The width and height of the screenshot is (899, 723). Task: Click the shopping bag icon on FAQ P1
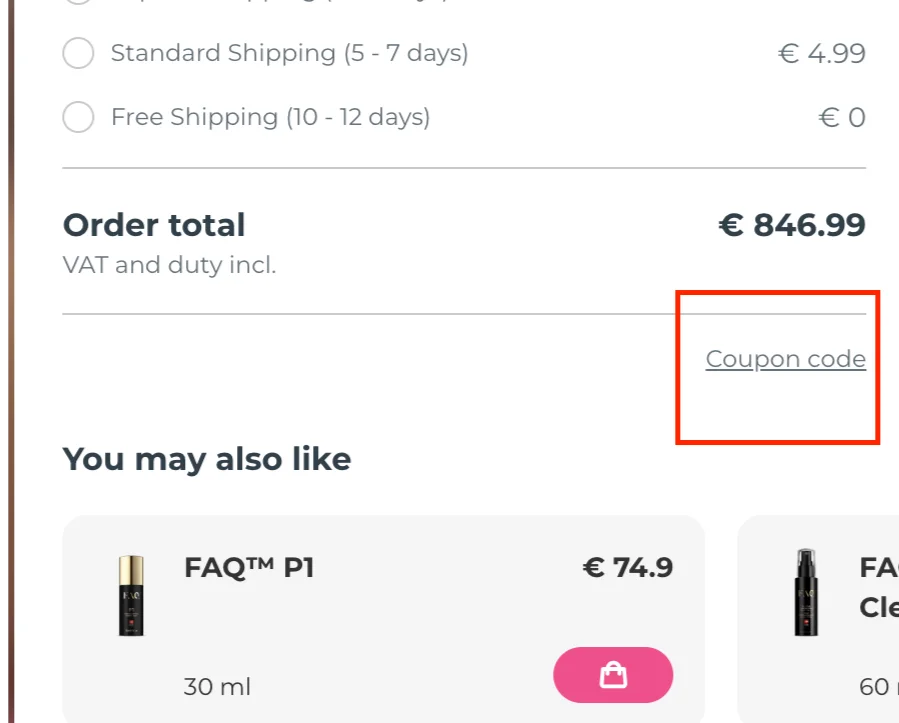[x=613, y=675]
